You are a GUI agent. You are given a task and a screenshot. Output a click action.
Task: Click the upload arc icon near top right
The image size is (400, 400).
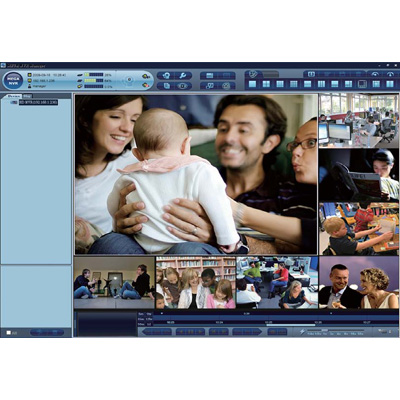click(x=376, y=74)
